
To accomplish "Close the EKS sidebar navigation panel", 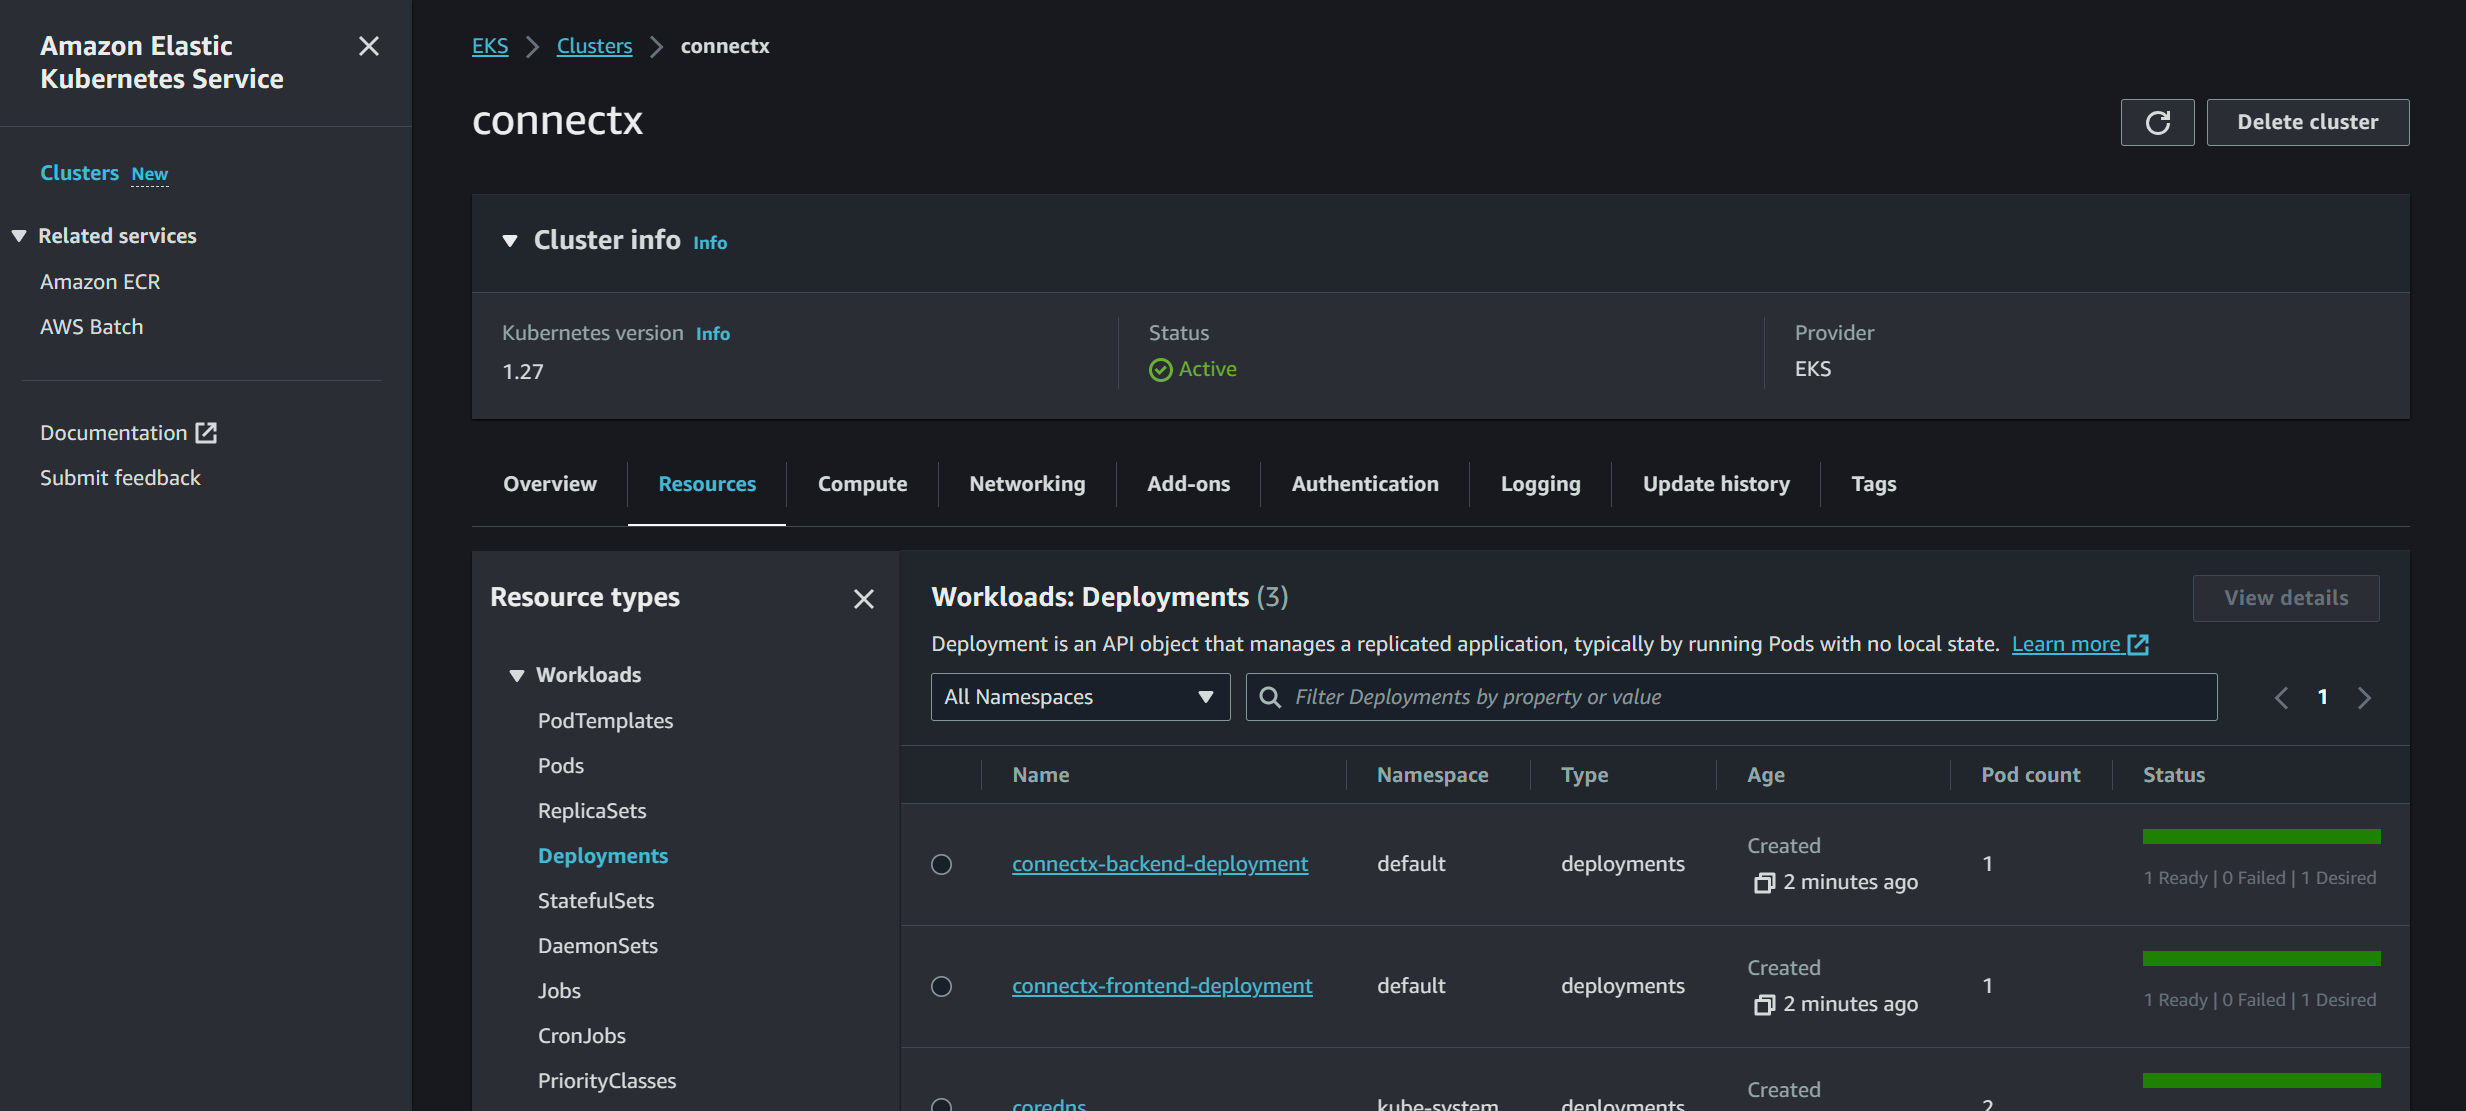I will [x=368, y=46].
